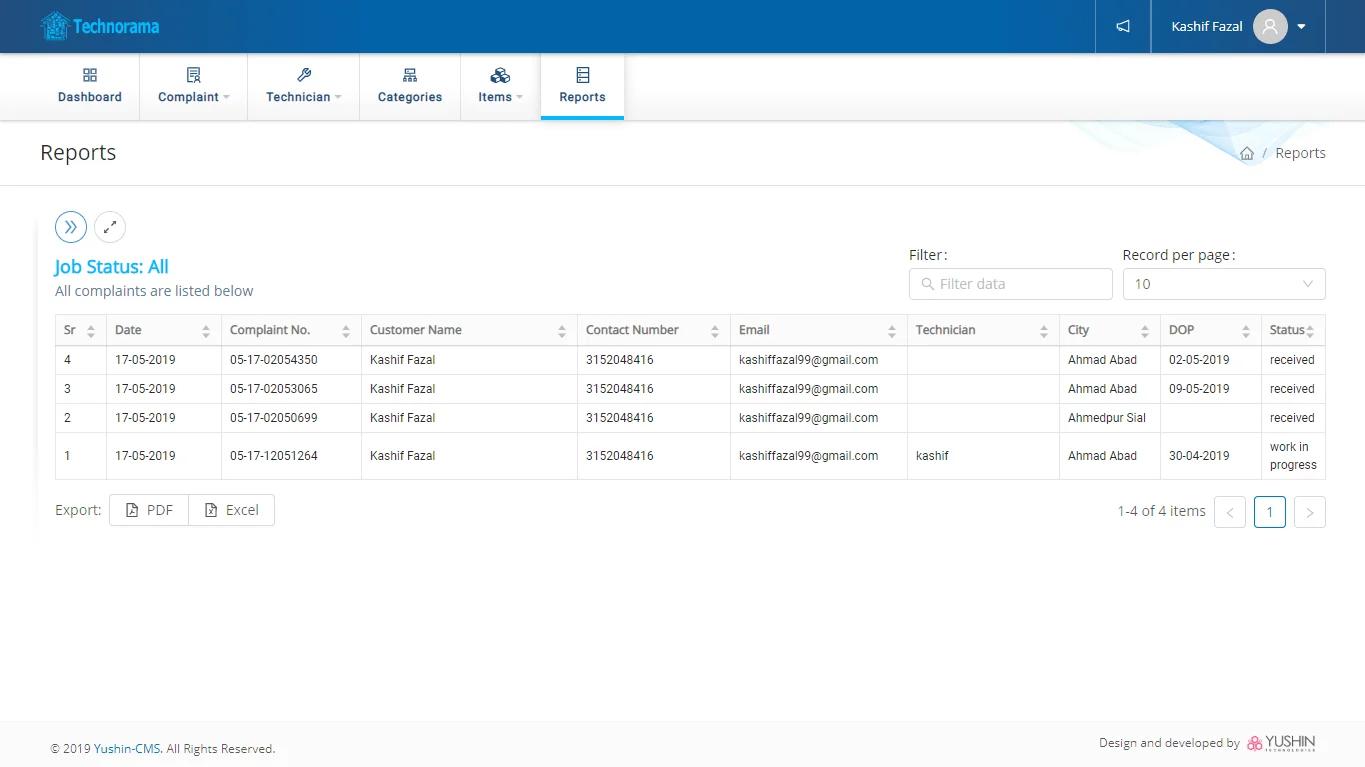Click the Yushin-CMS footer link
1365x767 pixels.
tap(127, 749)
